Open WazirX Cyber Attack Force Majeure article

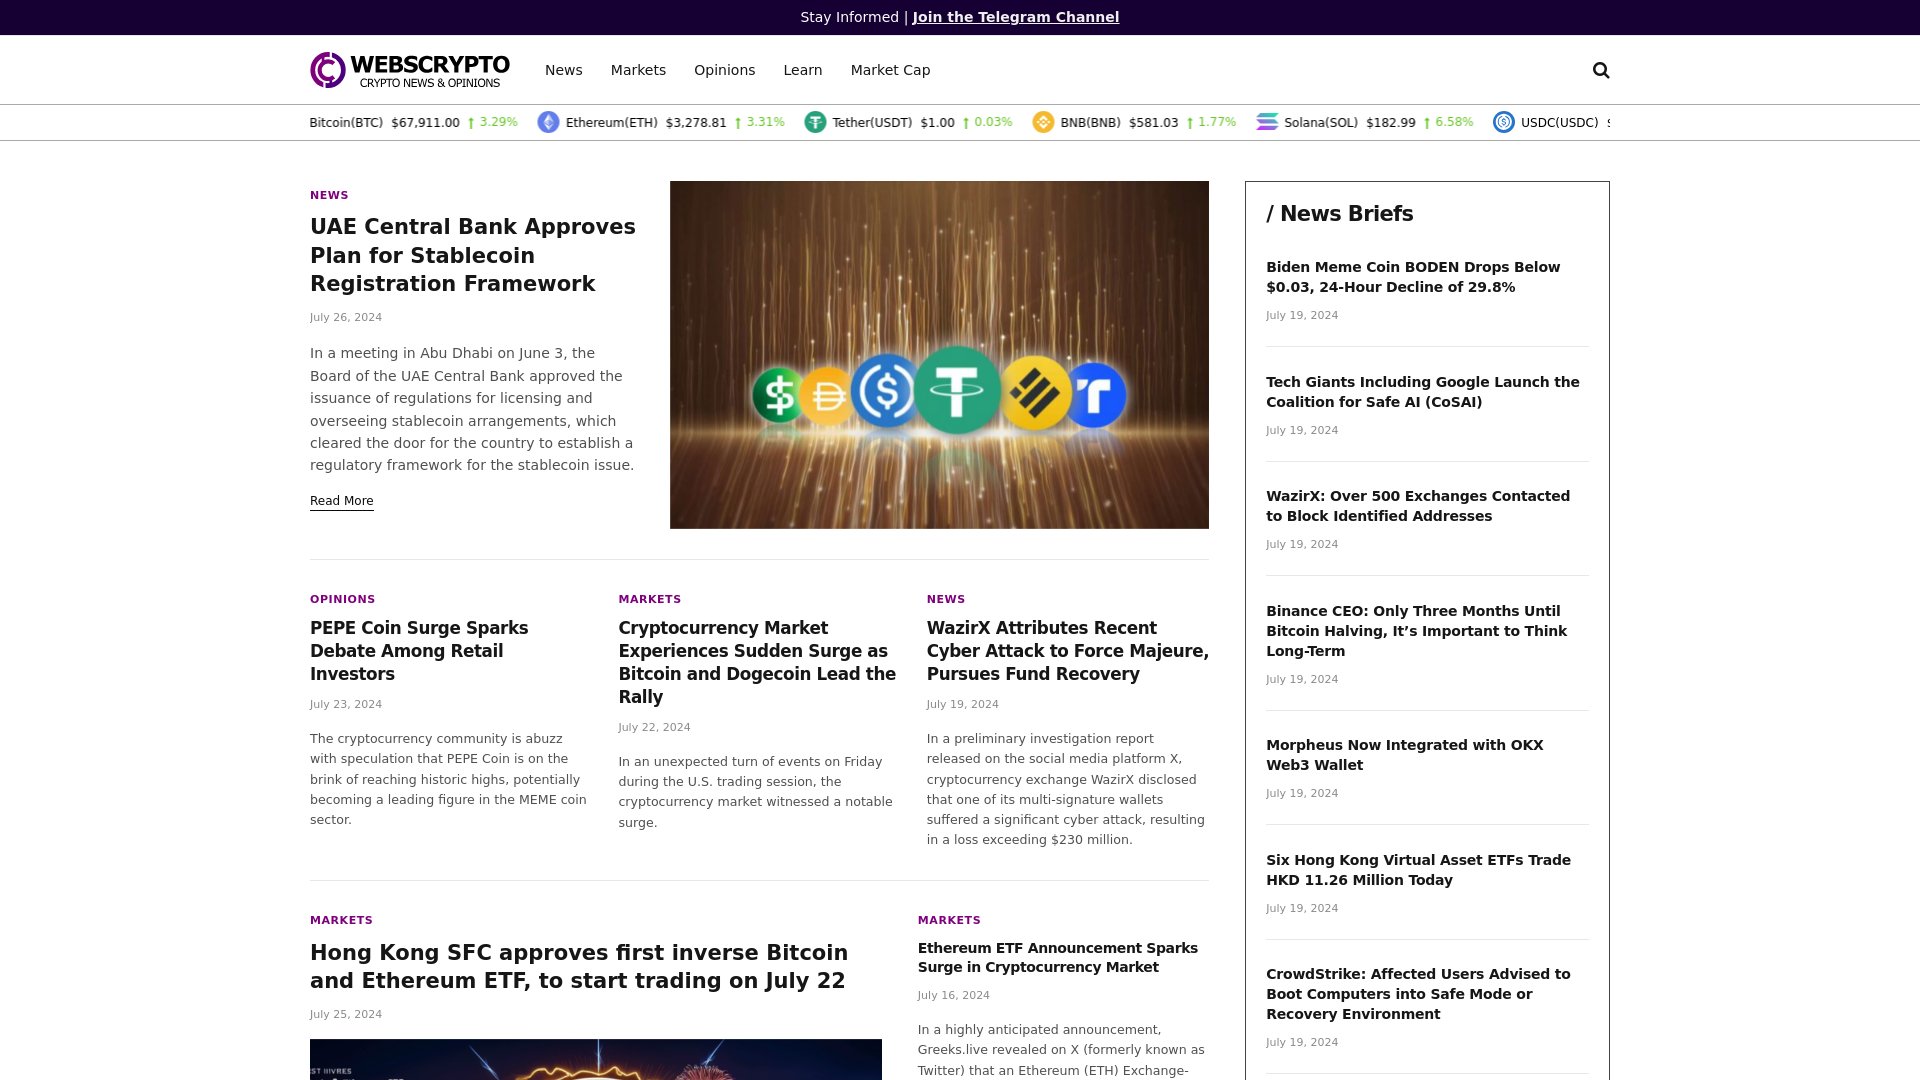pyautogui.click(x=1068, y=651)
